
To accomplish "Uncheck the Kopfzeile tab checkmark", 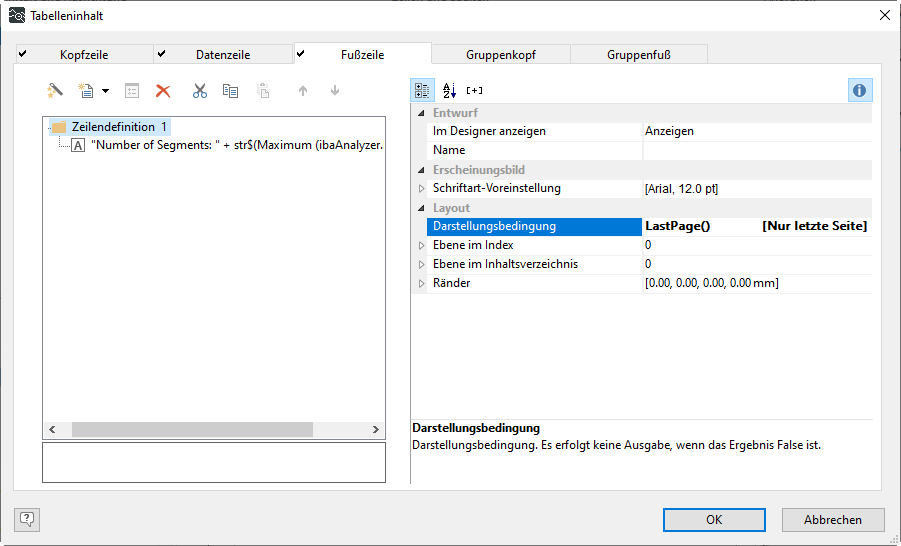I will (x=22, y=54).
